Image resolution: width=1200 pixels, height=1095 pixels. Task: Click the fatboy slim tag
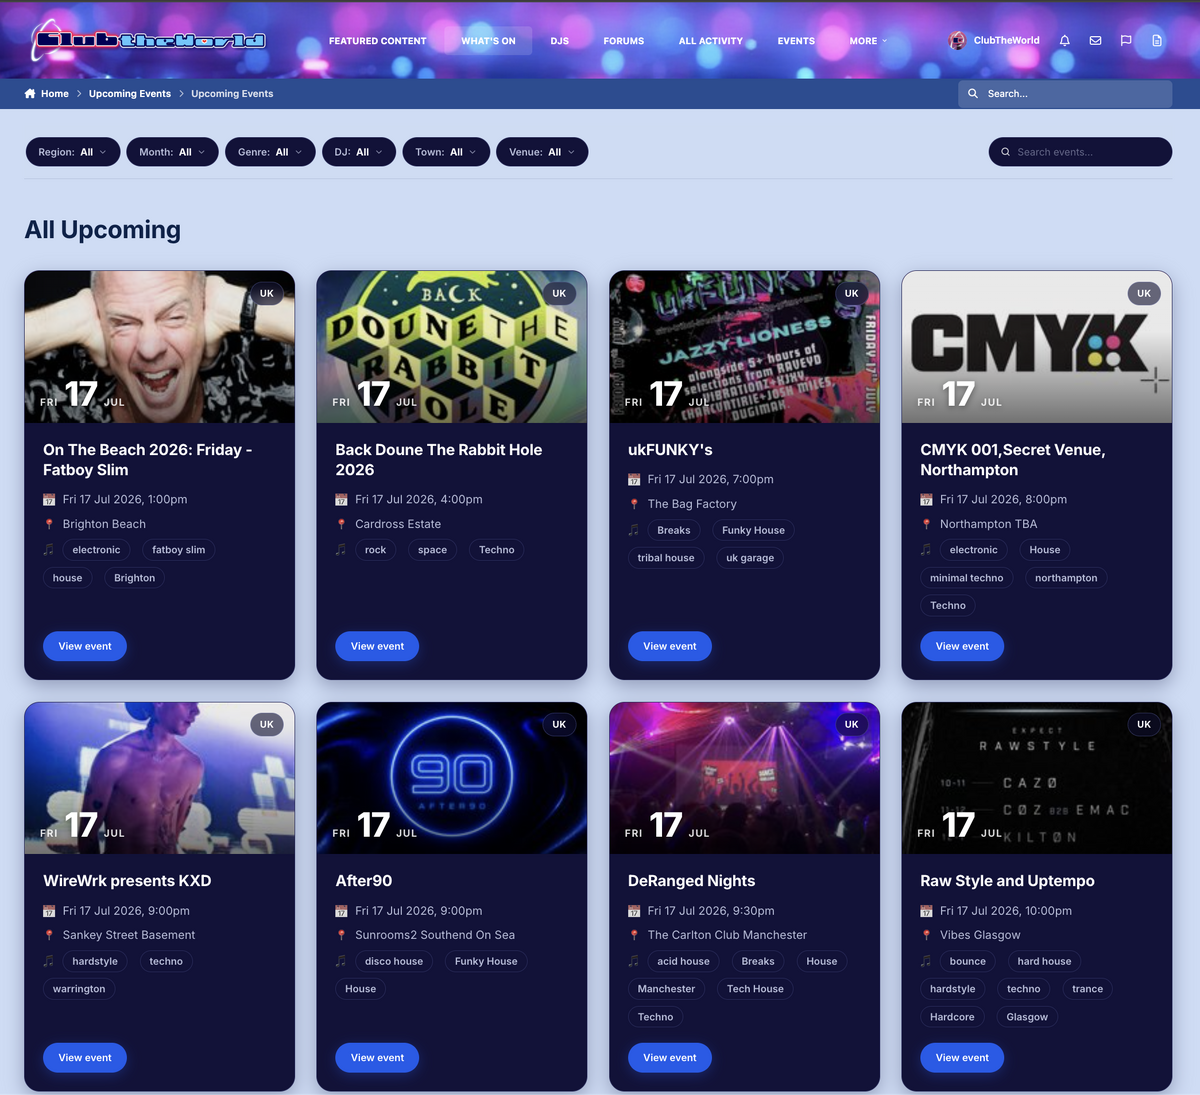[x=178, y=550]
